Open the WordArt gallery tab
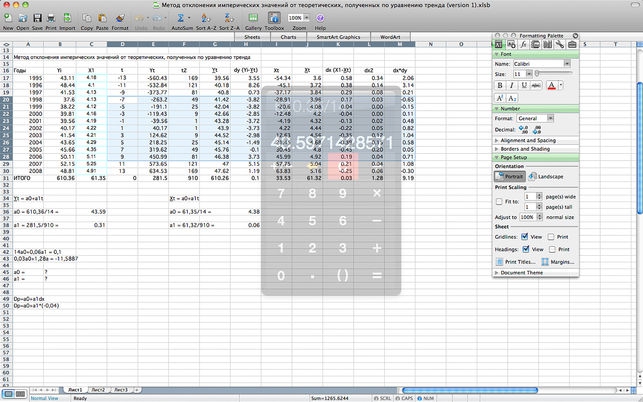 [390, 37]
